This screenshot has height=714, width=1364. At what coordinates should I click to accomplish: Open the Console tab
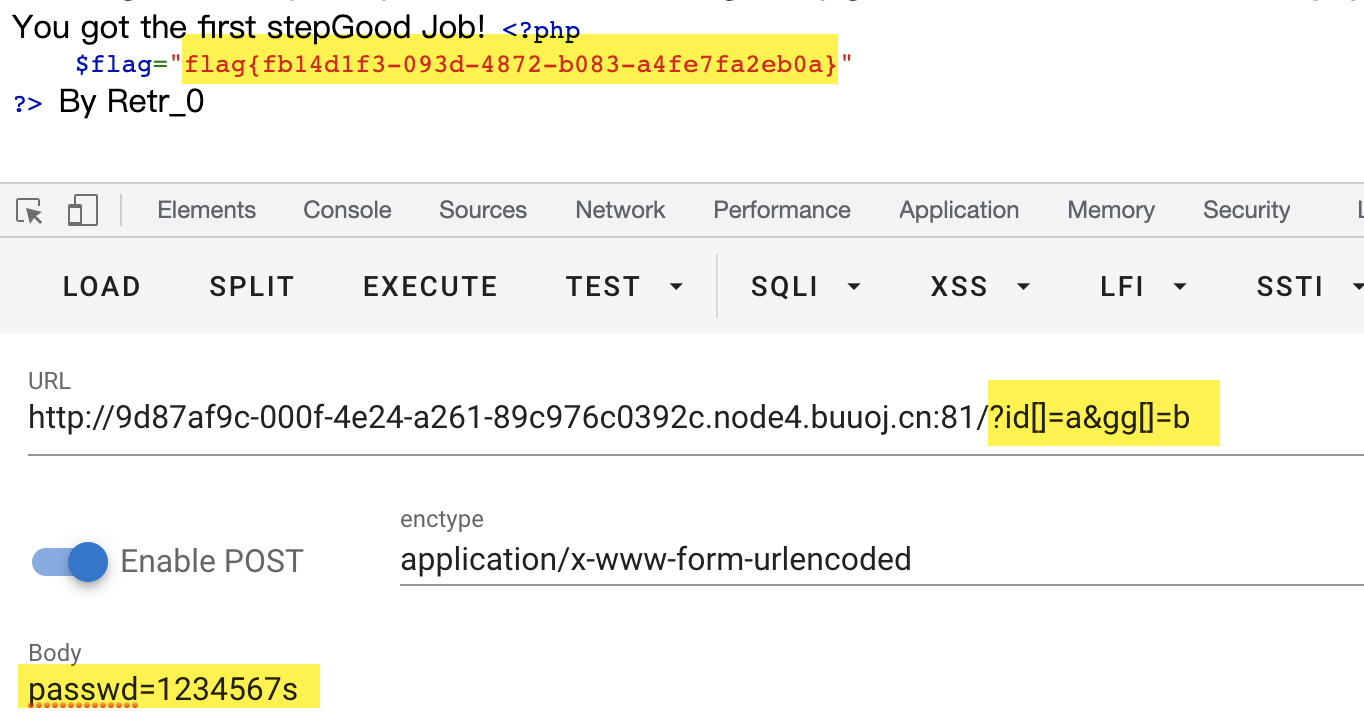(347, 210)
